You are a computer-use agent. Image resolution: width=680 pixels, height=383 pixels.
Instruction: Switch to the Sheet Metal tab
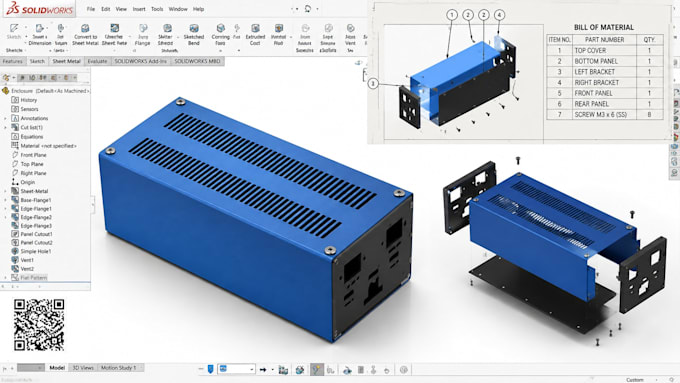(x=66, y=61)
